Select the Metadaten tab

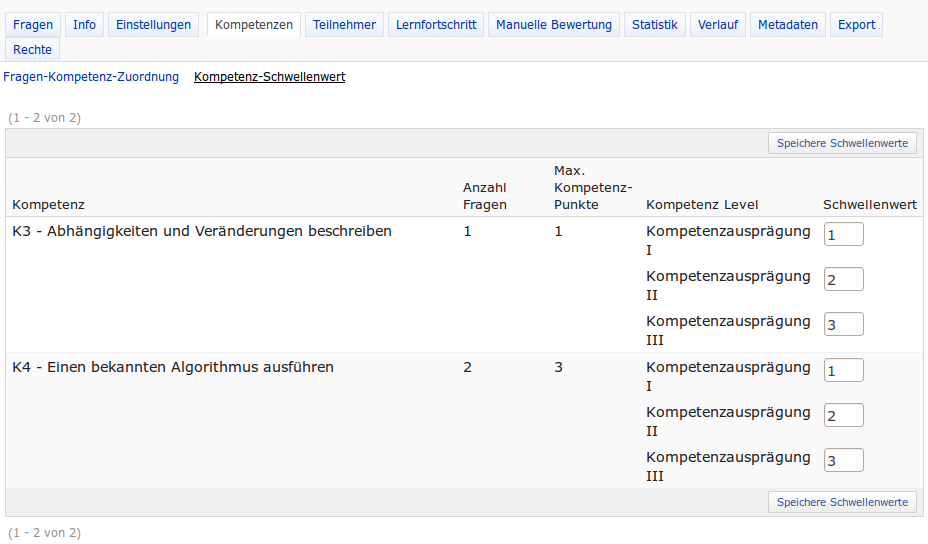pyautogui.click(x=787, y=25)
